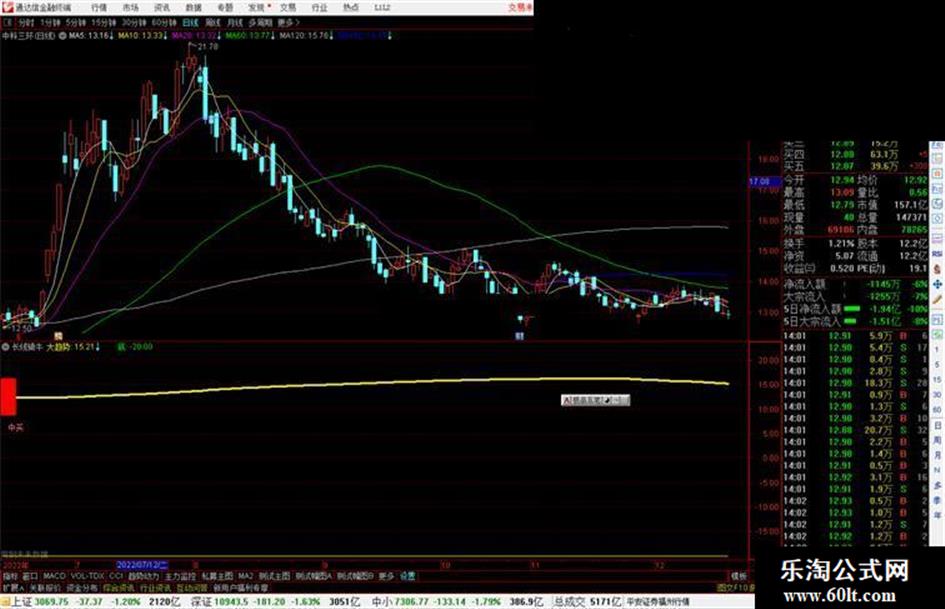945x609 pixels.
Task: Switch chart to 60分钟 period
Action: coord(164,22)
